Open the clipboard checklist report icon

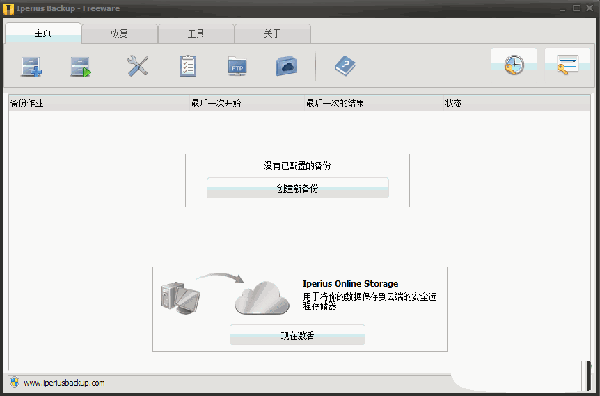tap(188, 67)
